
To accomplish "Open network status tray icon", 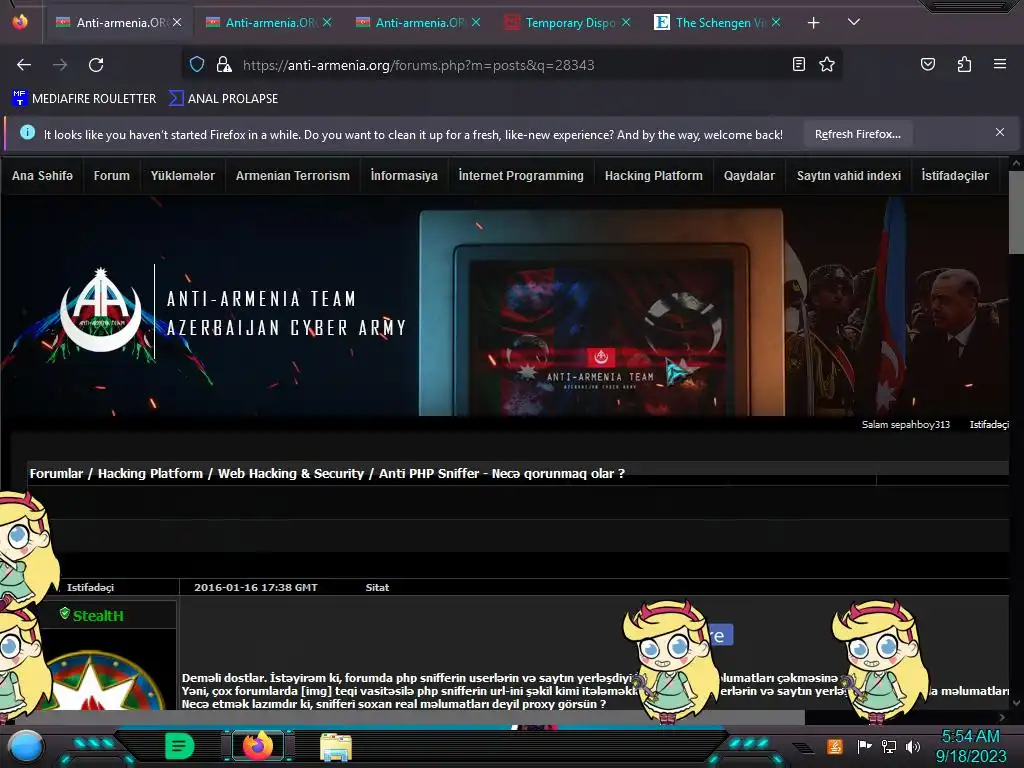I will pyautogui.click(x=889, y=746).
